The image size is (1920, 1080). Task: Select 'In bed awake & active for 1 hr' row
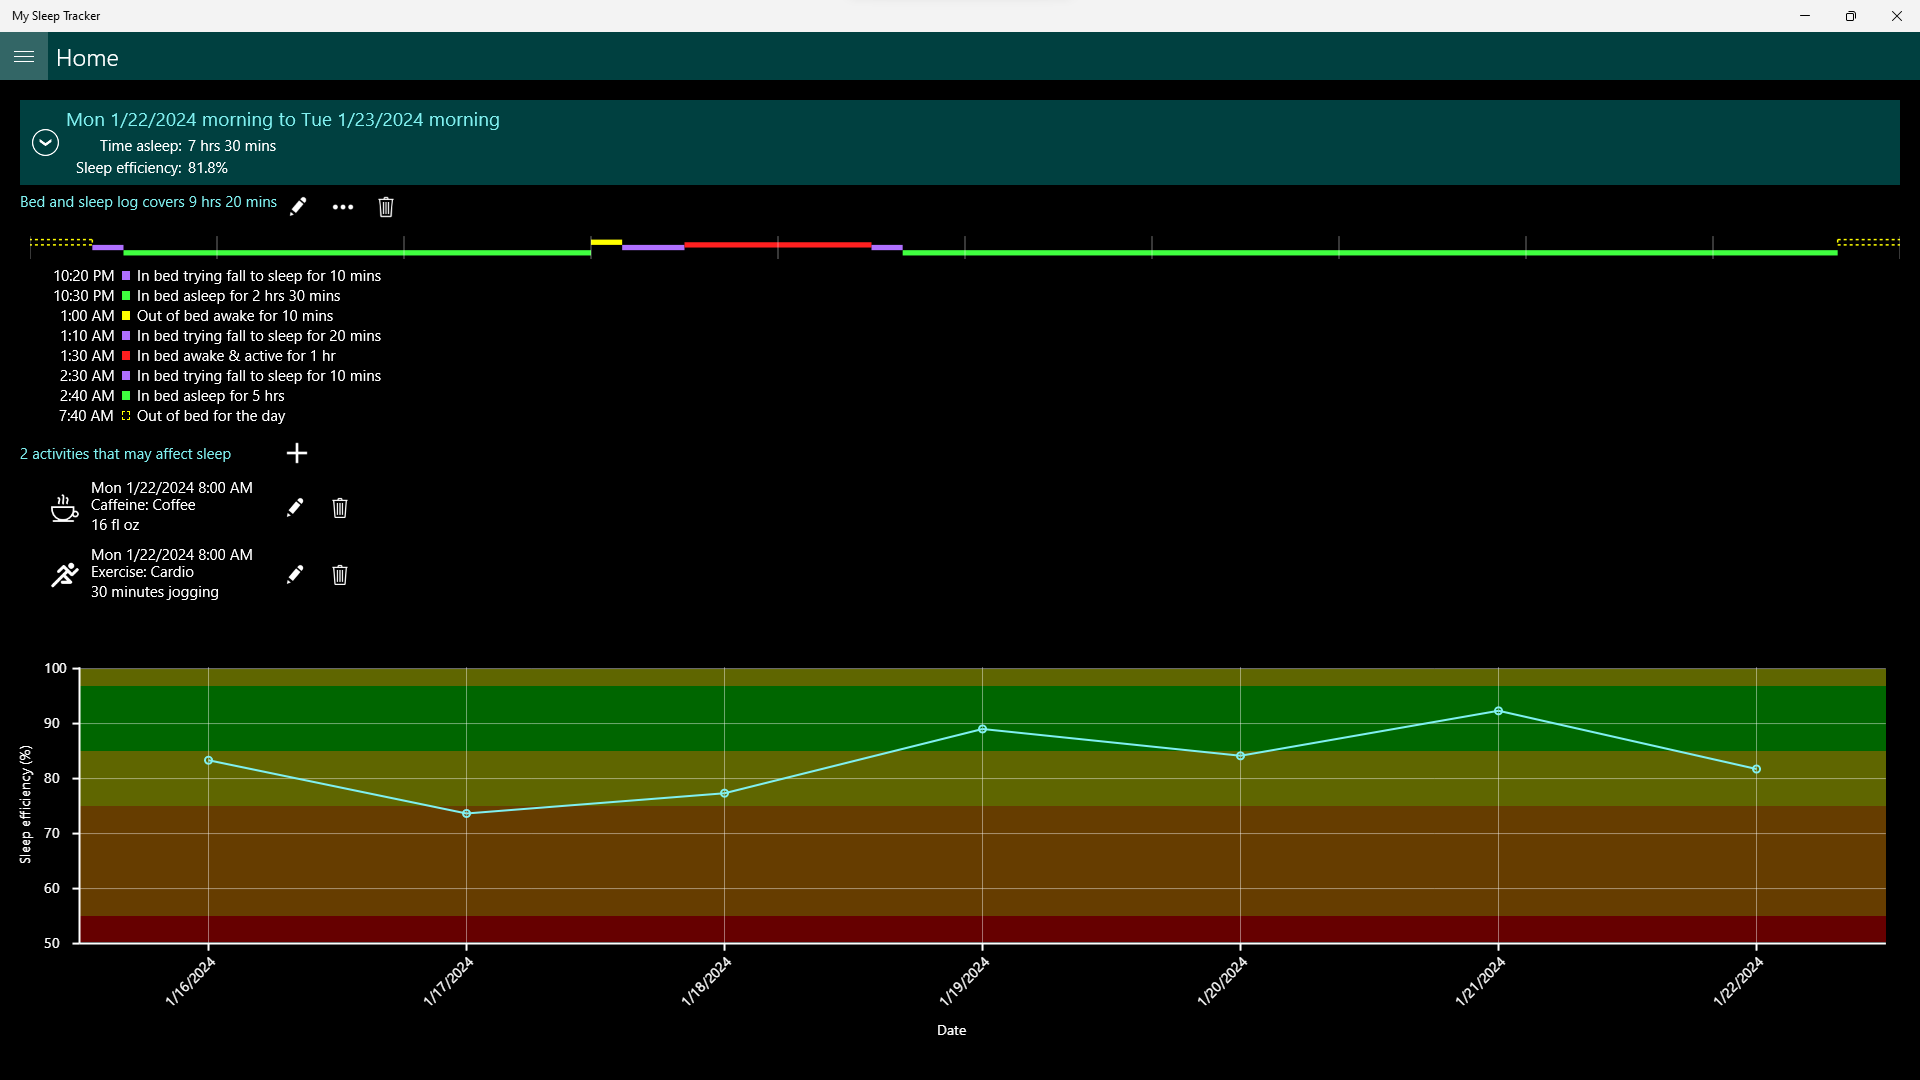pos(236,356)
